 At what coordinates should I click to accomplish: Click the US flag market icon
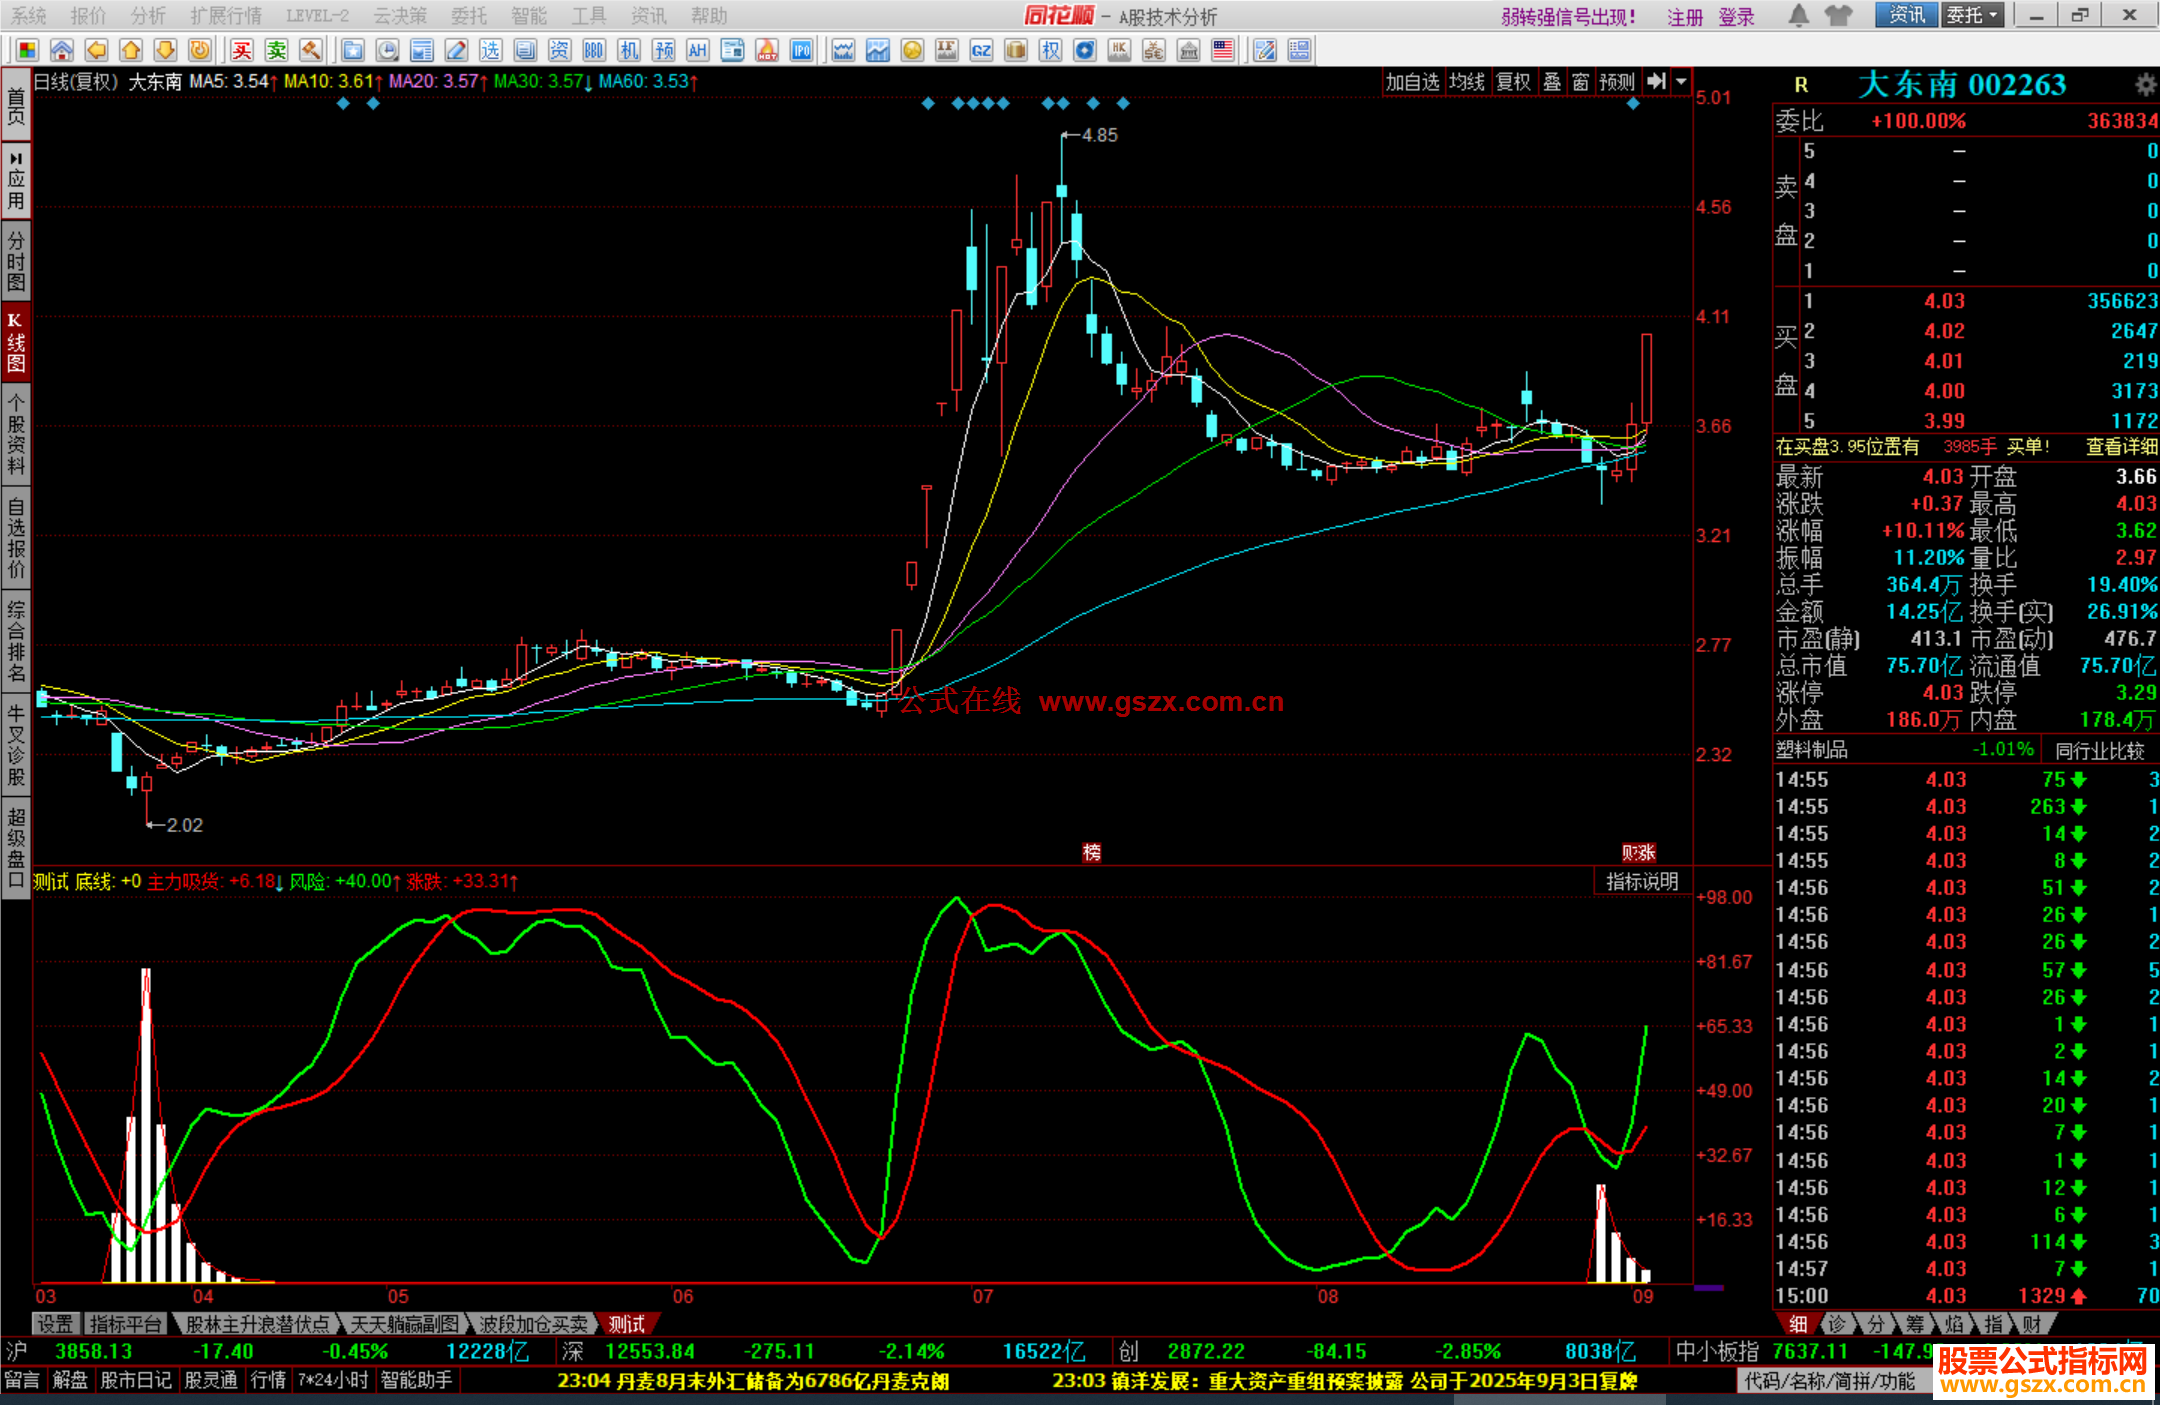tap(1222, 50)
